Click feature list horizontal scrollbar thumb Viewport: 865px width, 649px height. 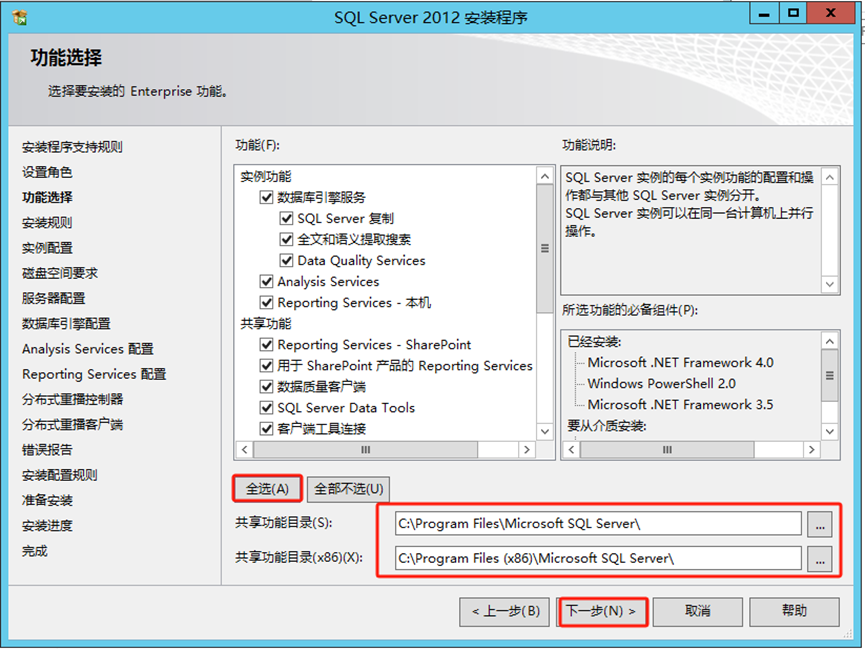point(365,450)
